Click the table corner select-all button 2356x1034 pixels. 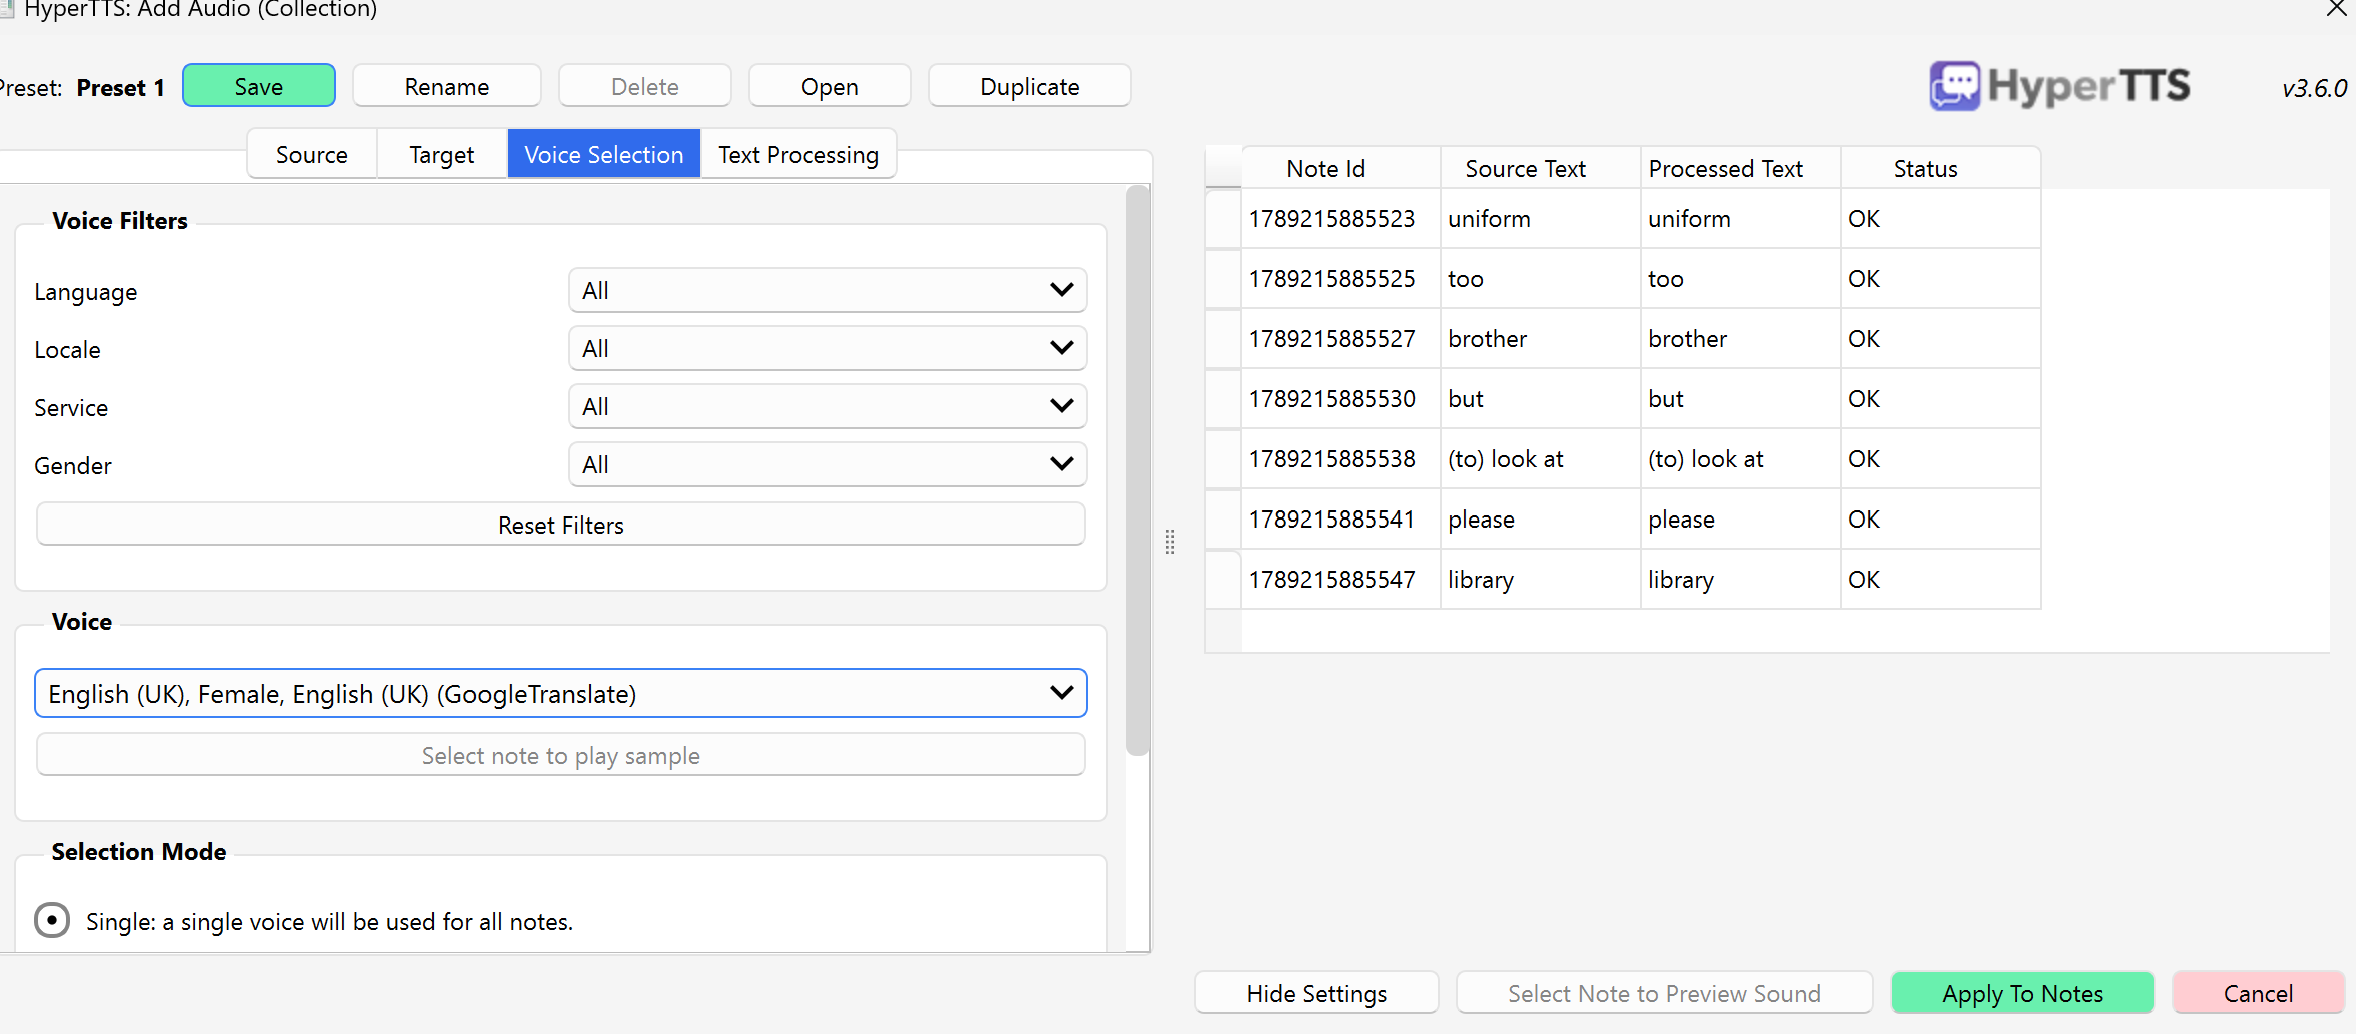tap(1223, 167)
